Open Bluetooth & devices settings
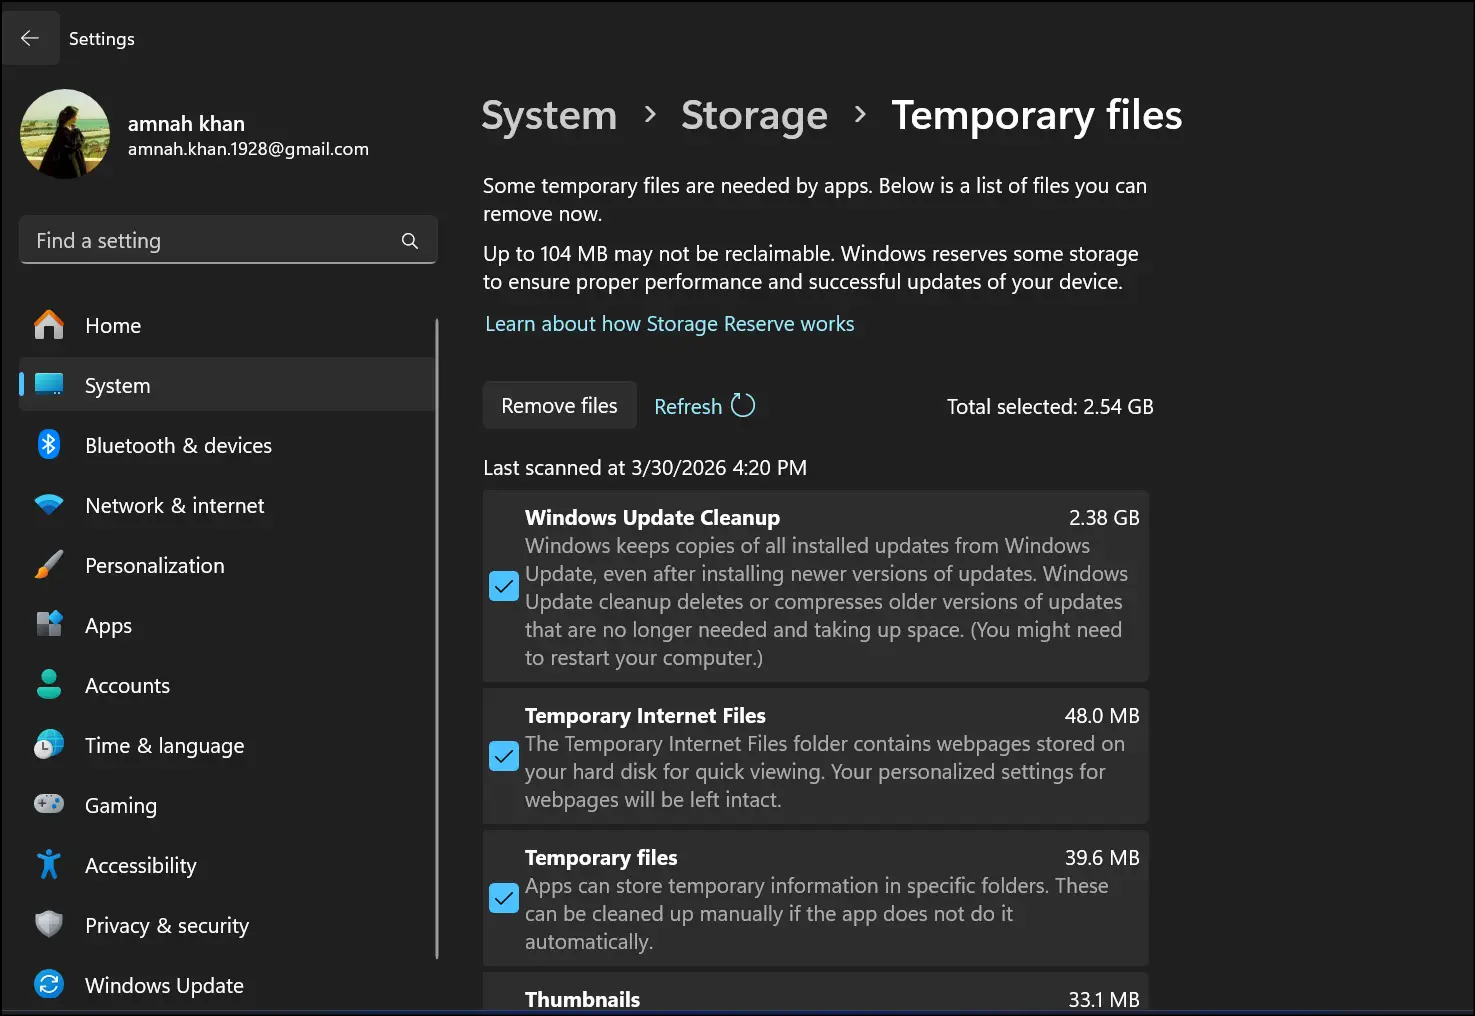Image resolution: width=1475 pixels, height=1016 pixels. [x=178, y=445]
